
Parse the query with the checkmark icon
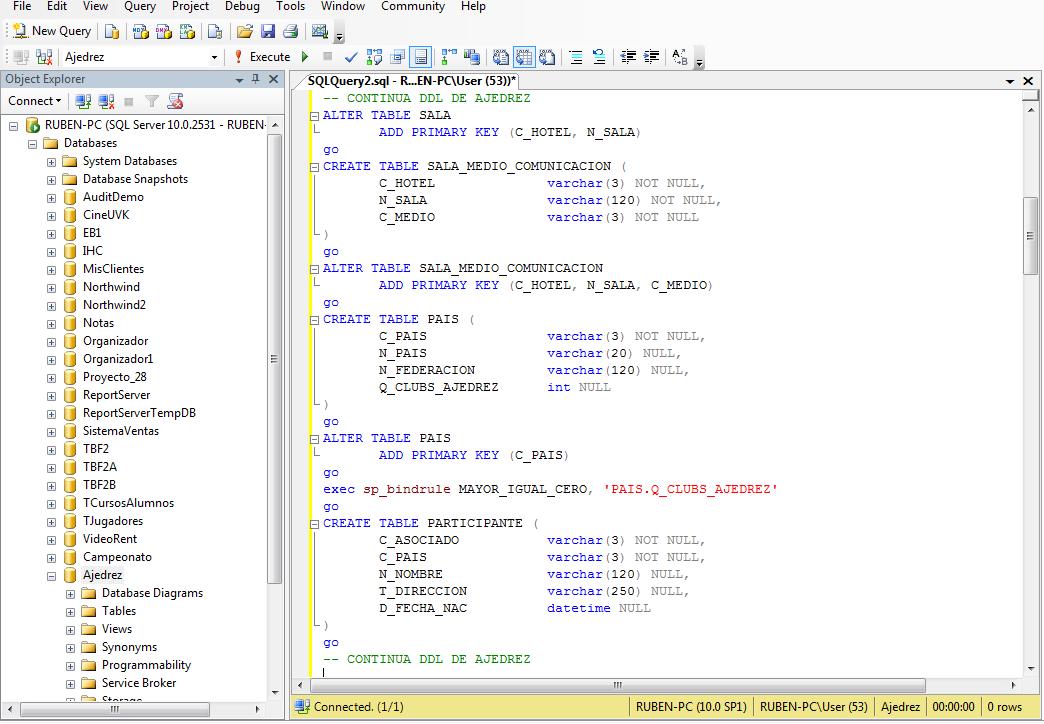(x=350, y=57)
